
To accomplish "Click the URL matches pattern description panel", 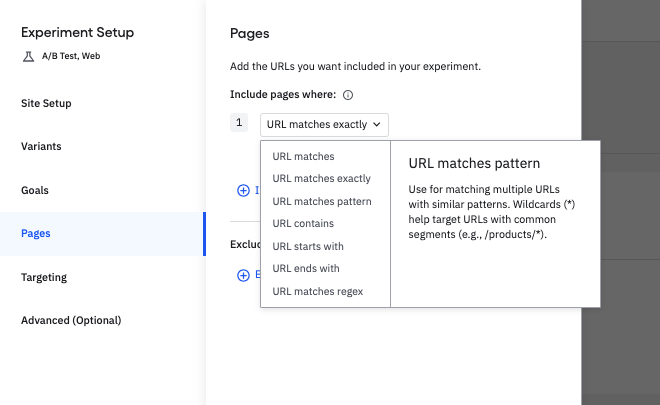I will [495, 223].
